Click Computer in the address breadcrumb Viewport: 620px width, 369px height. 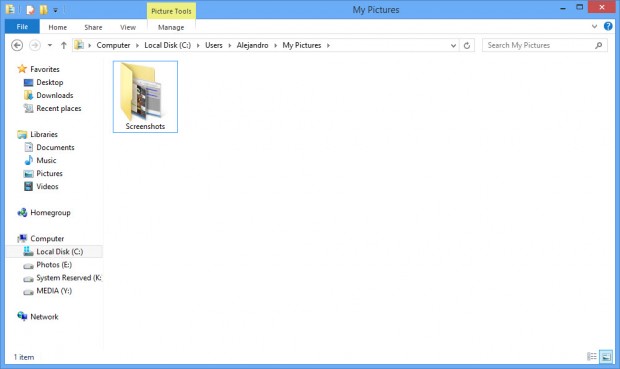[113, 45]
